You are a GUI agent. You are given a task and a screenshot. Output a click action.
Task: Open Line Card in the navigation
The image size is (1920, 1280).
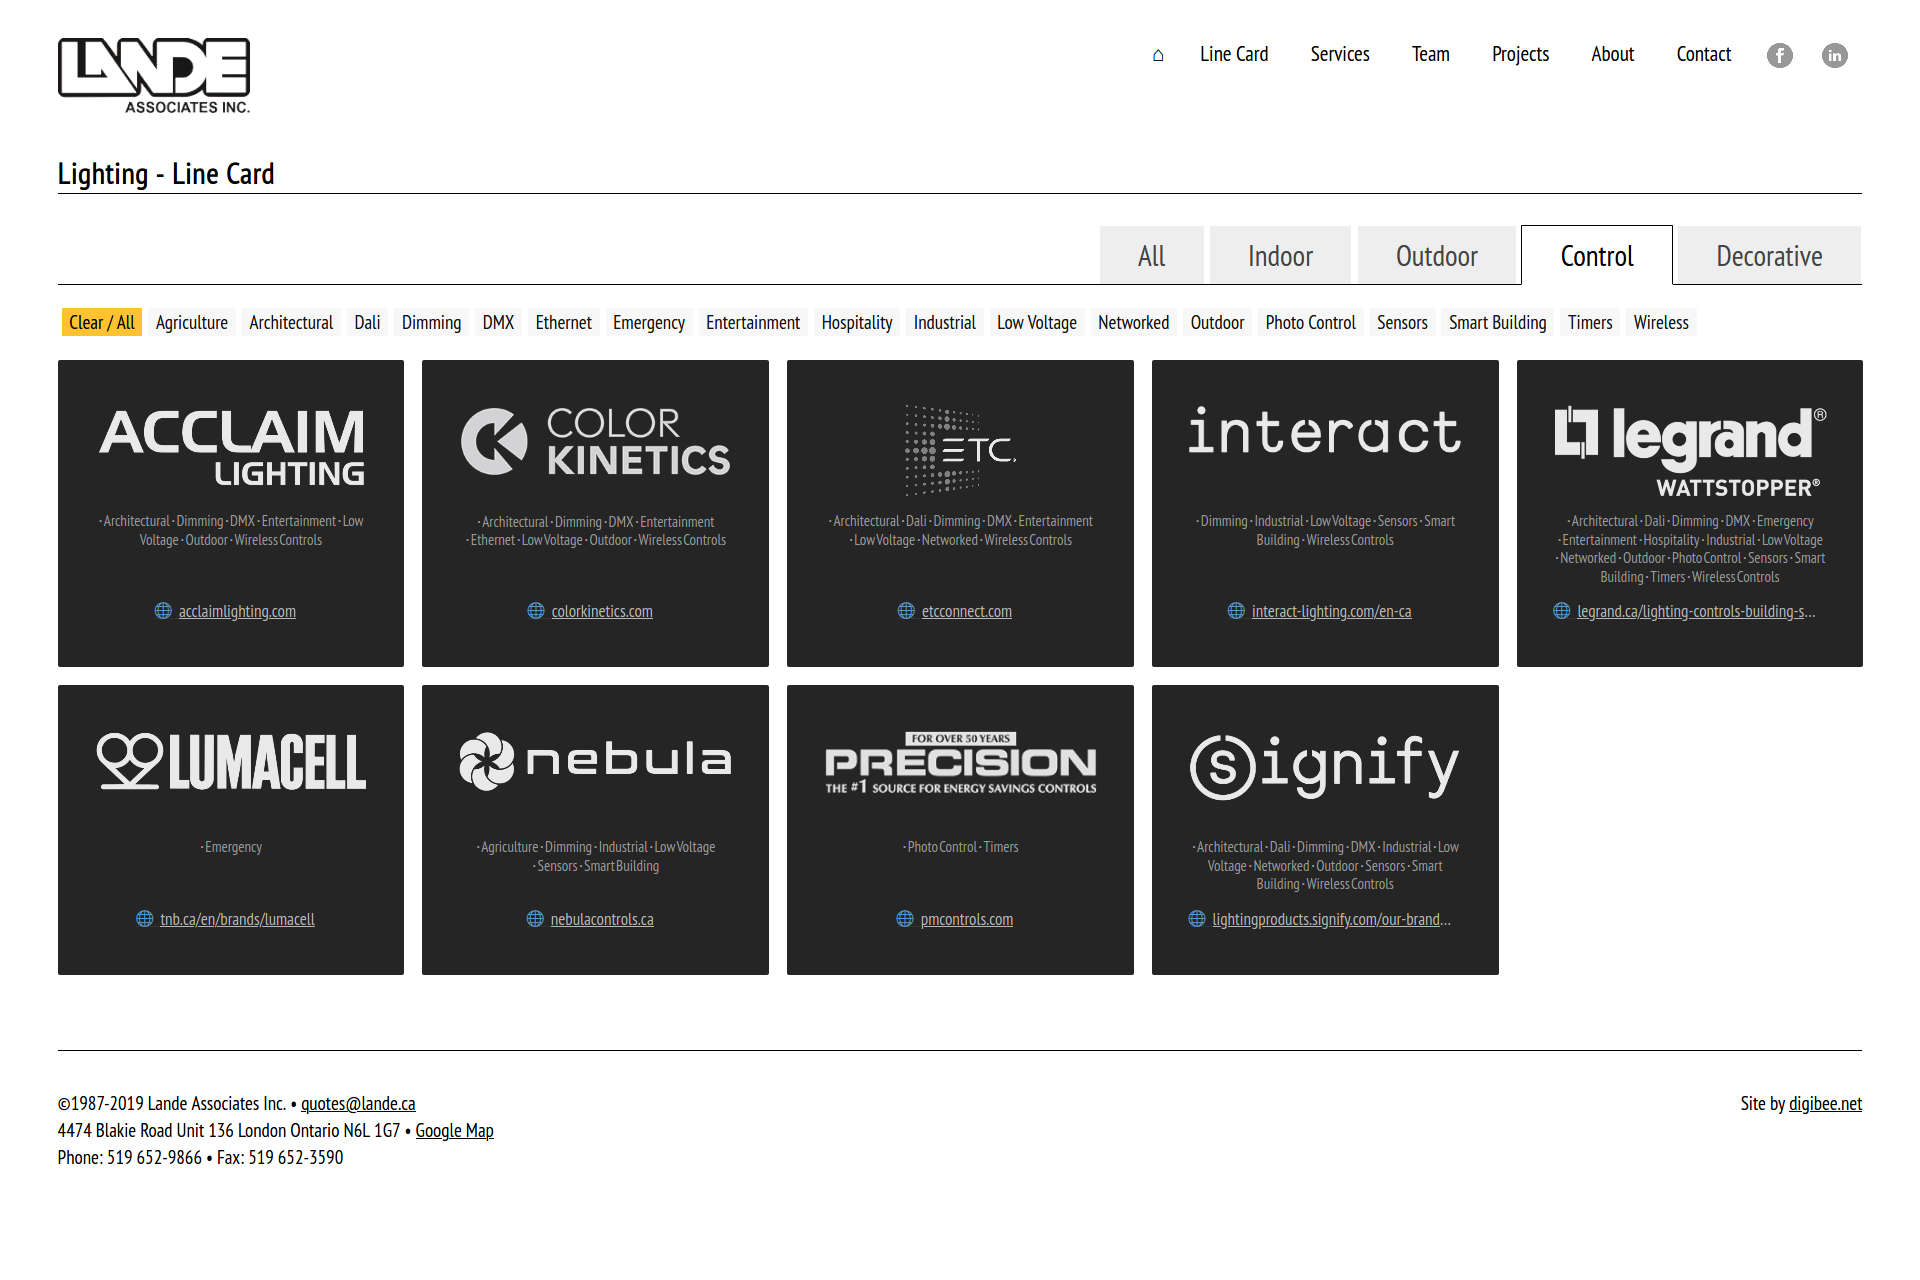pyautogui.click(x=1234, y=55)
